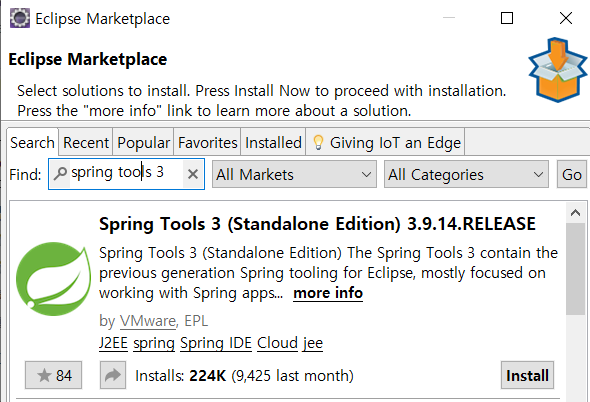Click the star favorite button showing 84
The image size is (590, 402).
(53, 375)
